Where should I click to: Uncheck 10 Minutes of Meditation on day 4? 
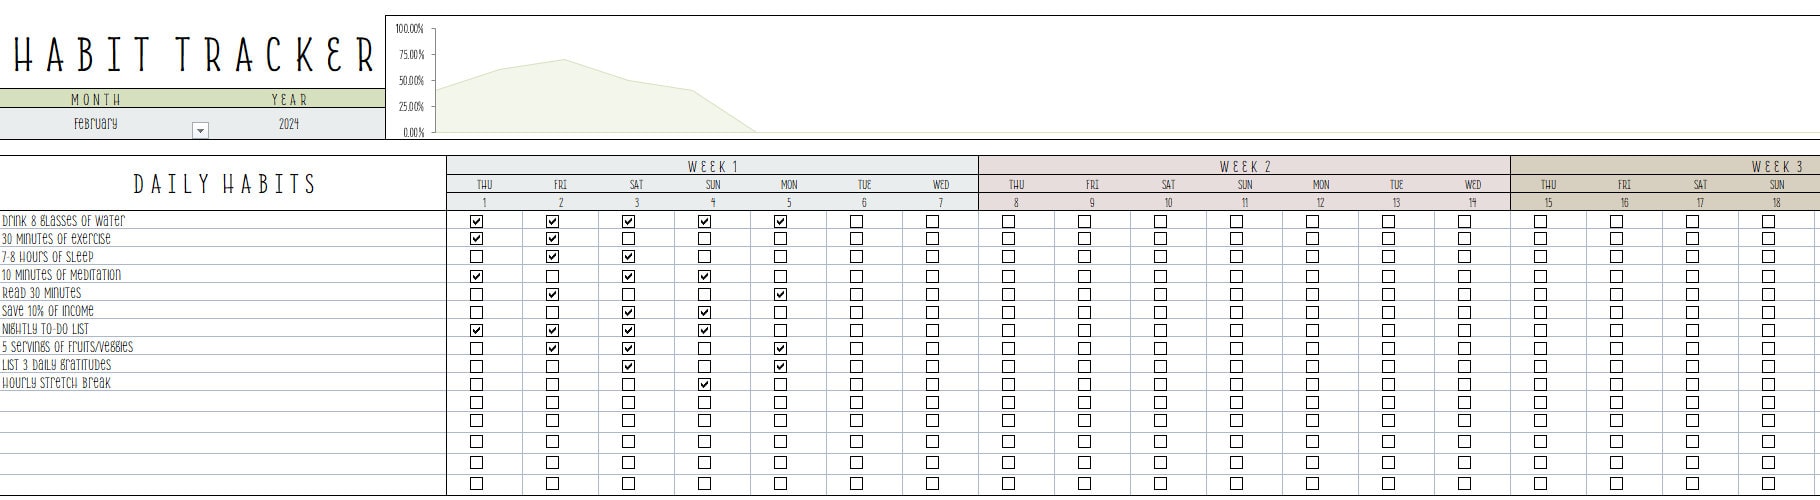pyautogui.click(x=704, y=276)
